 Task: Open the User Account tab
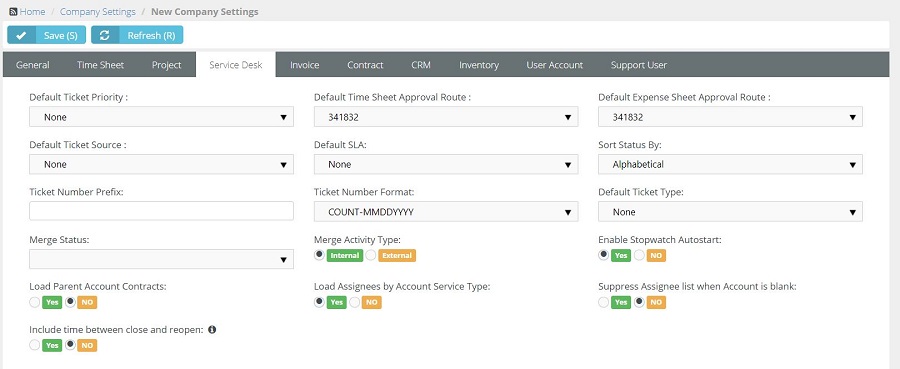click(554, 65)
